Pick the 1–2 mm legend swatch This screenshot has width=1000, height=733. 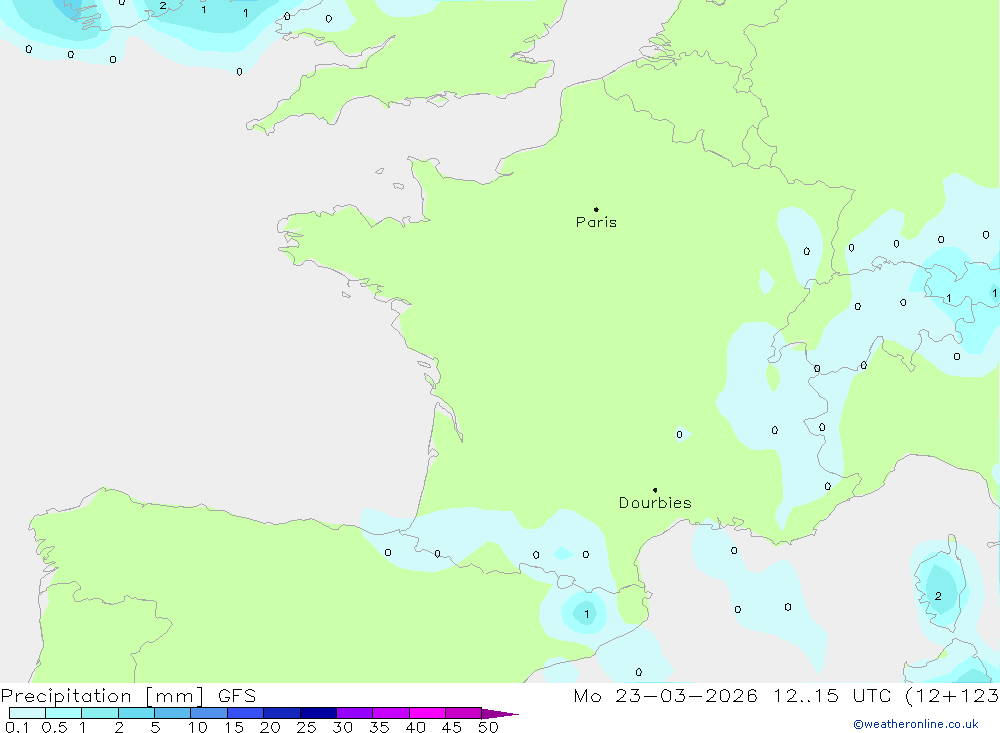click(100, 713)
